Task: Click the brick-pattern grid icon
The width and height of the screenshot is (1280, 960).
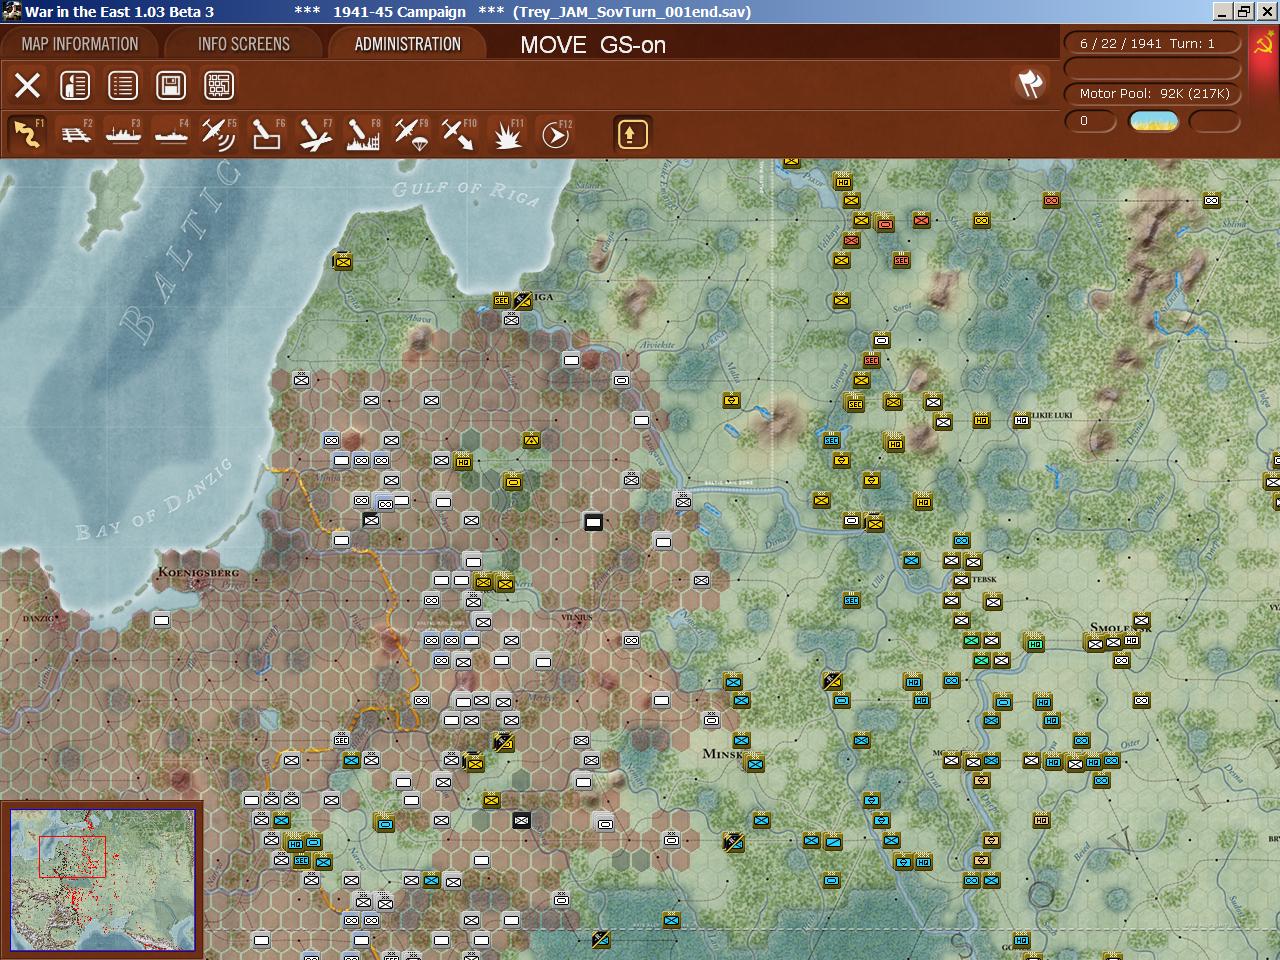Action: click(x=219, y=86)
